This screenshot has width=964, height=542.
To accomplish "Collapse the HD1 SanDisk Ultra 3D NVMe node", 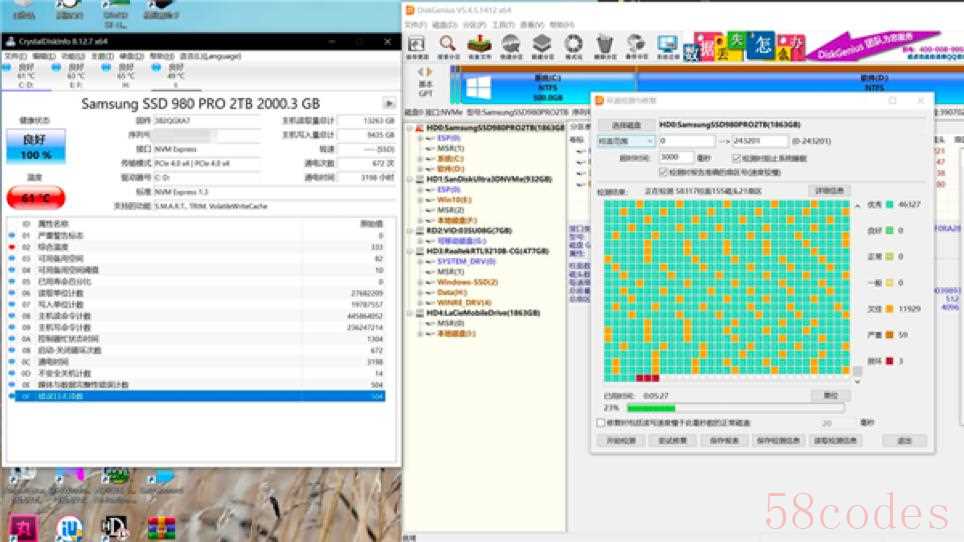I will tap(409, 179).
